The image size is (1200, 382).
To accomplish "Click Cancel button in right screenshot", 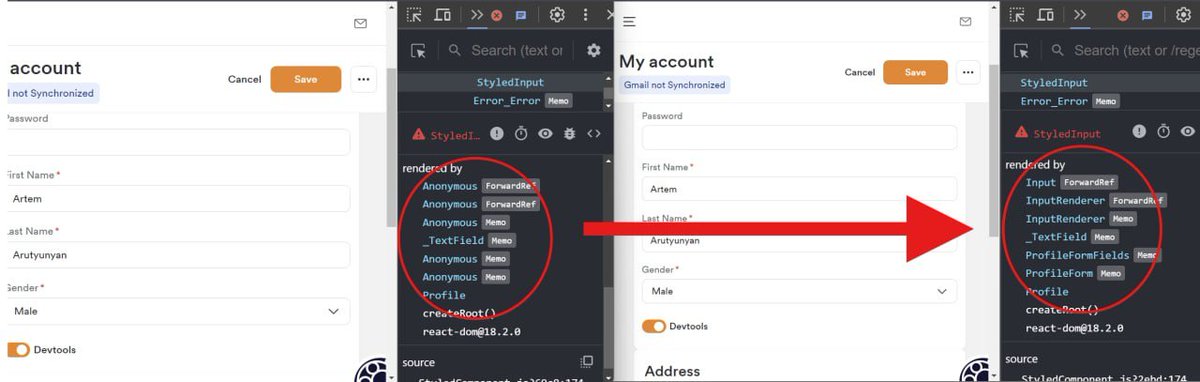I will click(860, 72).
